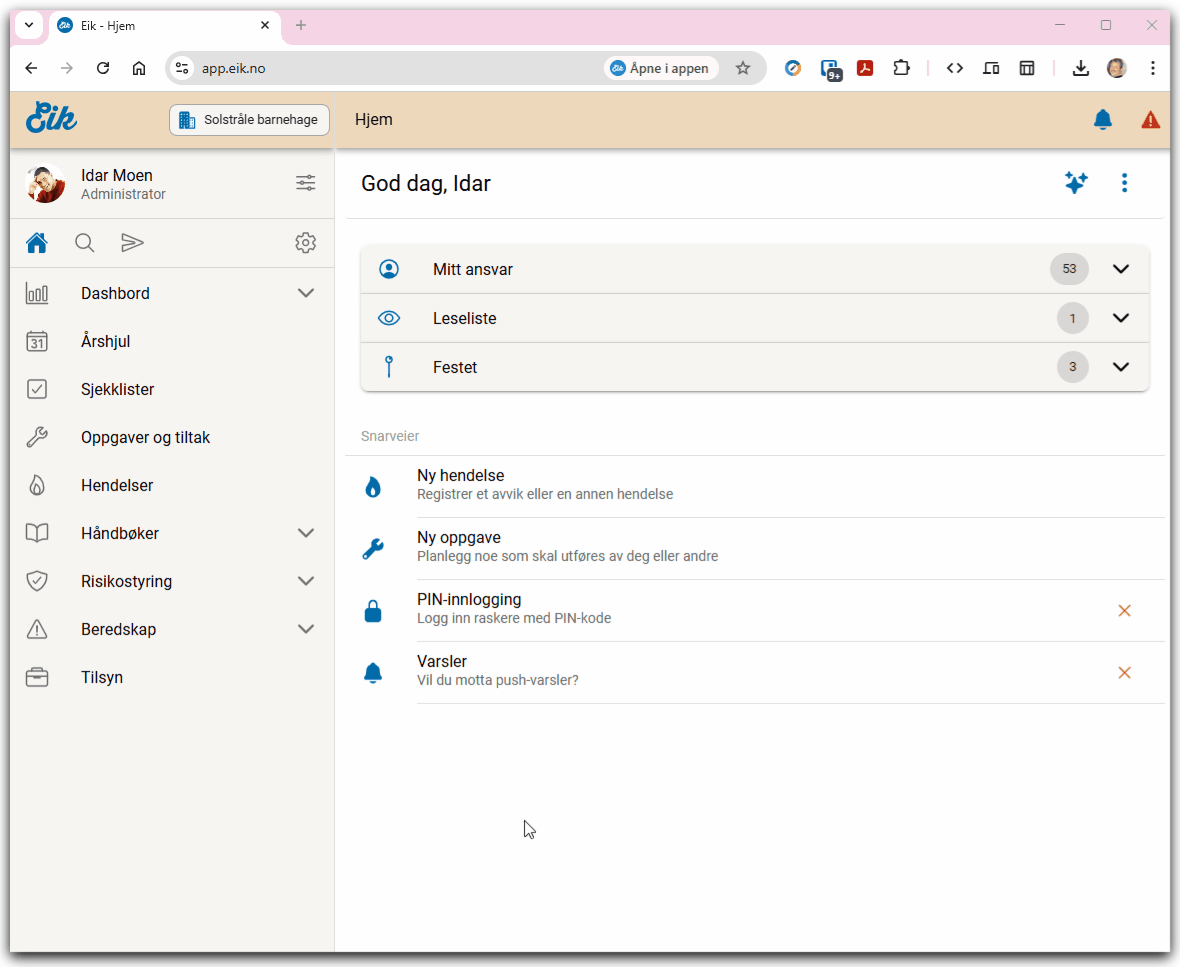The image size is (1180, 967).
Task: Click the red warning triangle icon
Action: click(1151, 120)
